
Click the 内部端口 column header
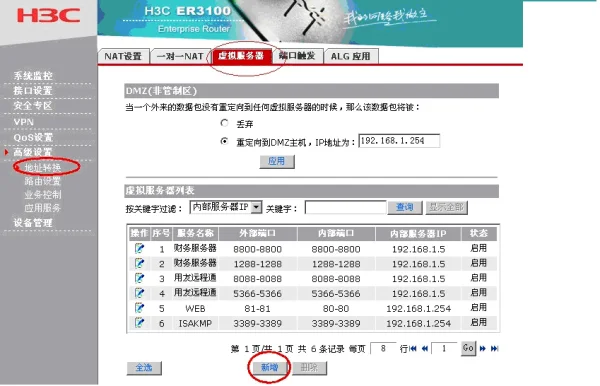coord(336,233)
